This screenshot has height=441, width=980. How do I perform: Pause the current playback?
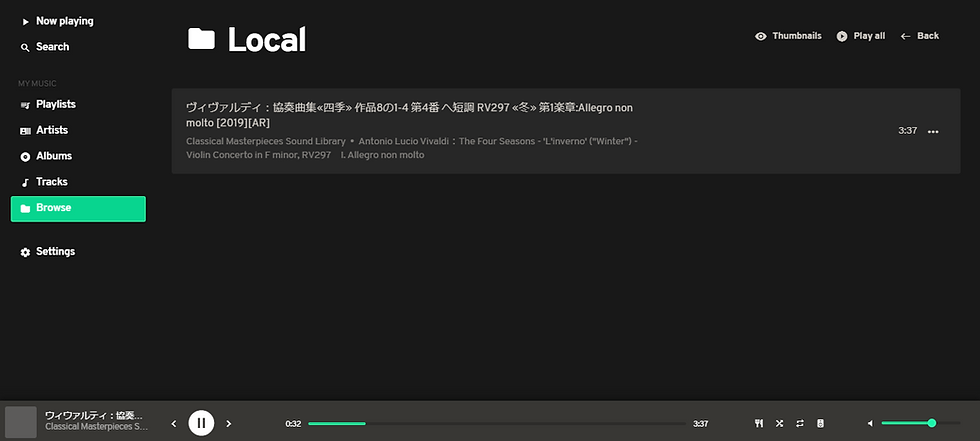click(201, 423)
